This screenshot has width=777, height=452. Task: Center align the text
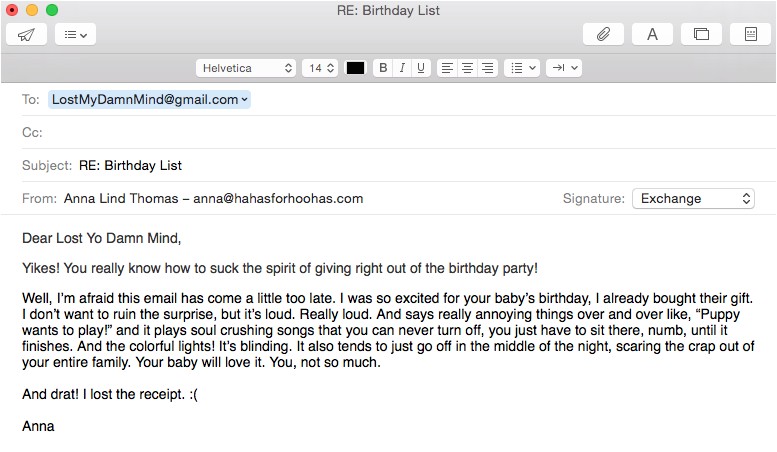(467, 68)
